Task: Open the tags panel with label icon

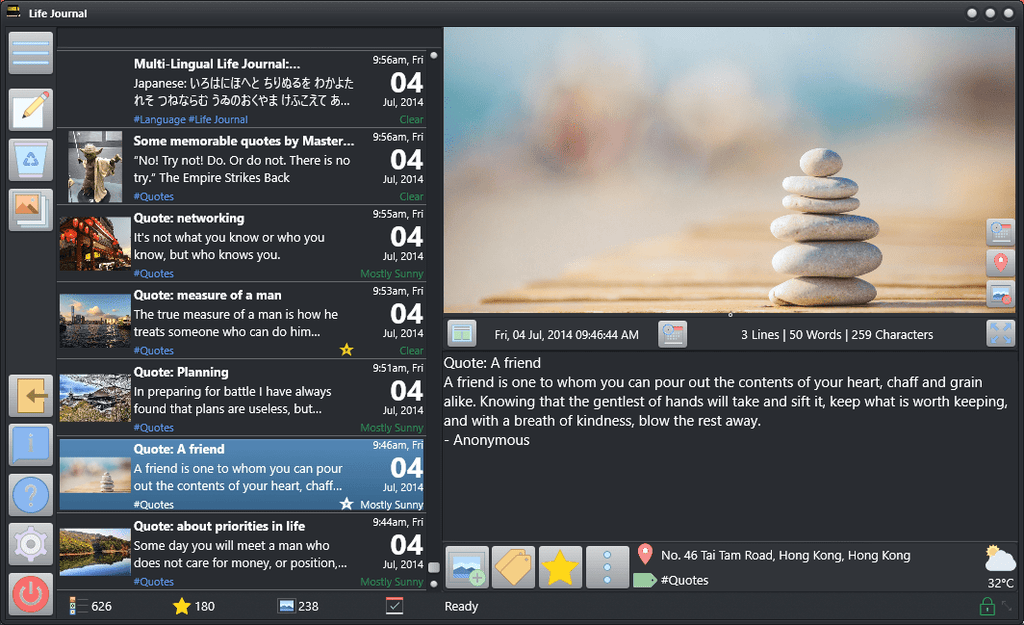Action: tap(513, 566)
